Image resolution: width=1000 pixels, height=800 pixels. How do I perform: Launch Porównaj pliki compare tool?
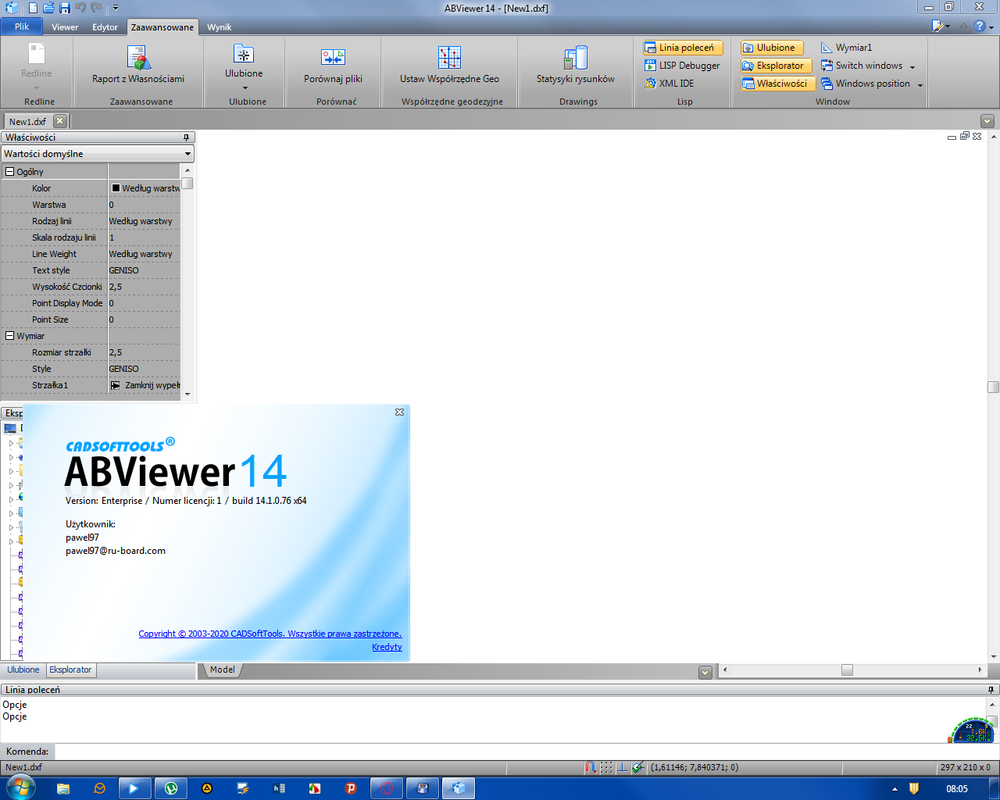coord(333,65)
